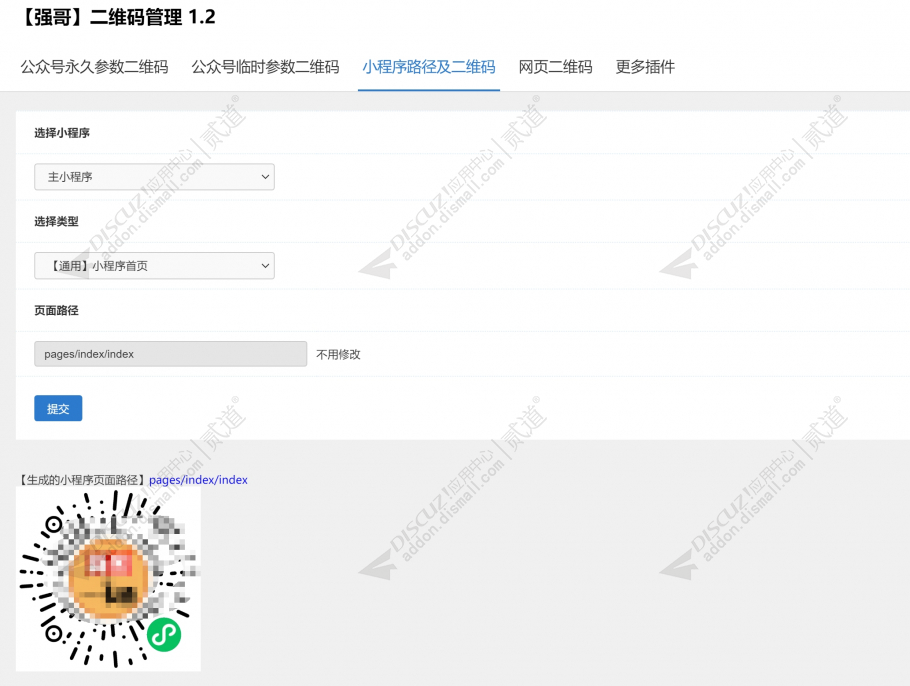Click the 选择类型 label

coord(56,222)
